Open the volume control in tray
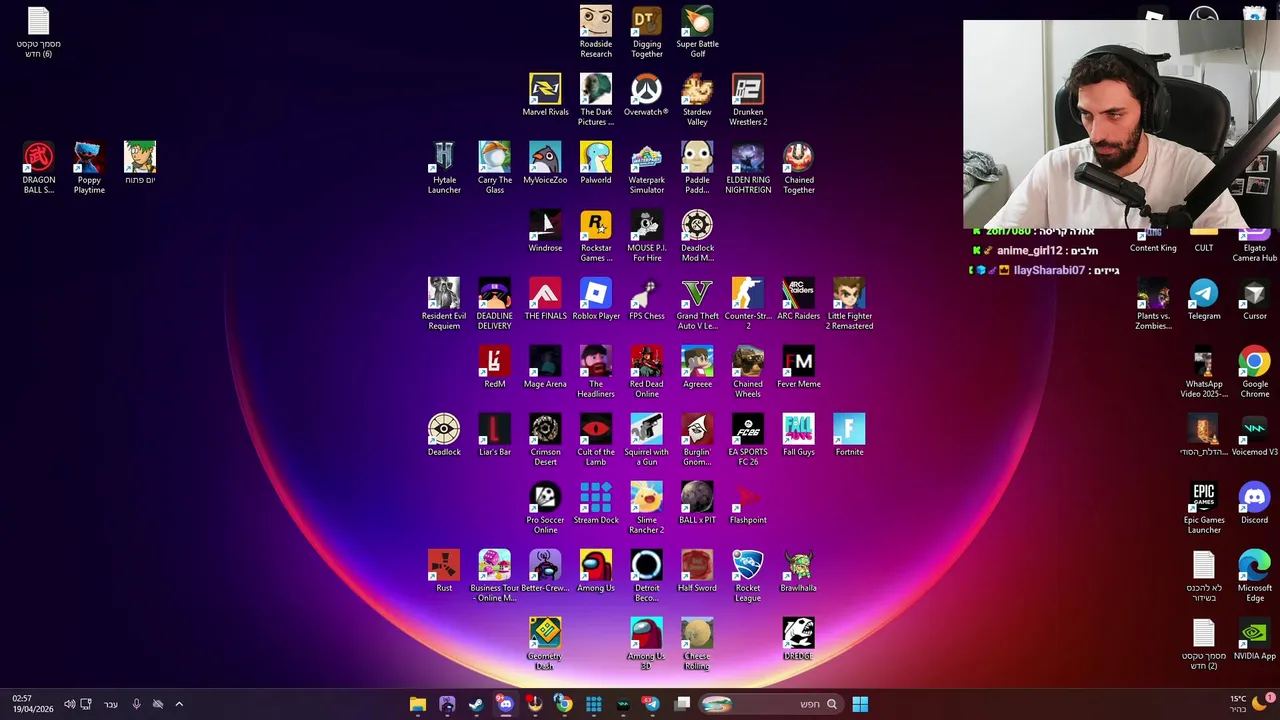 (69, 704)
